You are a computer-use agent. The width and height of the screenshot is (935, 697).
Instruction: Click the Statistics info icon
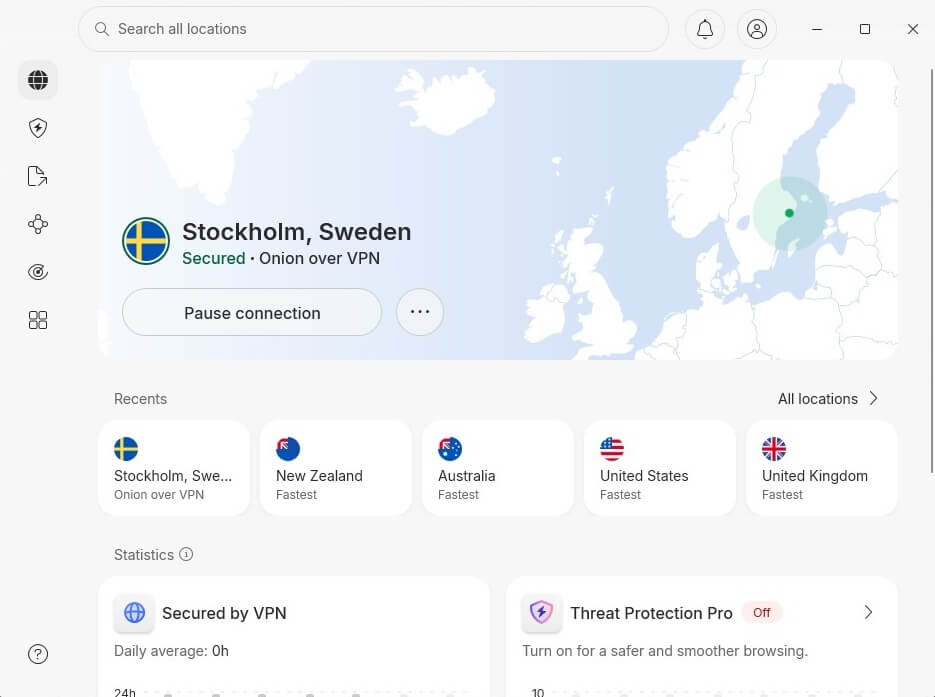186,554
